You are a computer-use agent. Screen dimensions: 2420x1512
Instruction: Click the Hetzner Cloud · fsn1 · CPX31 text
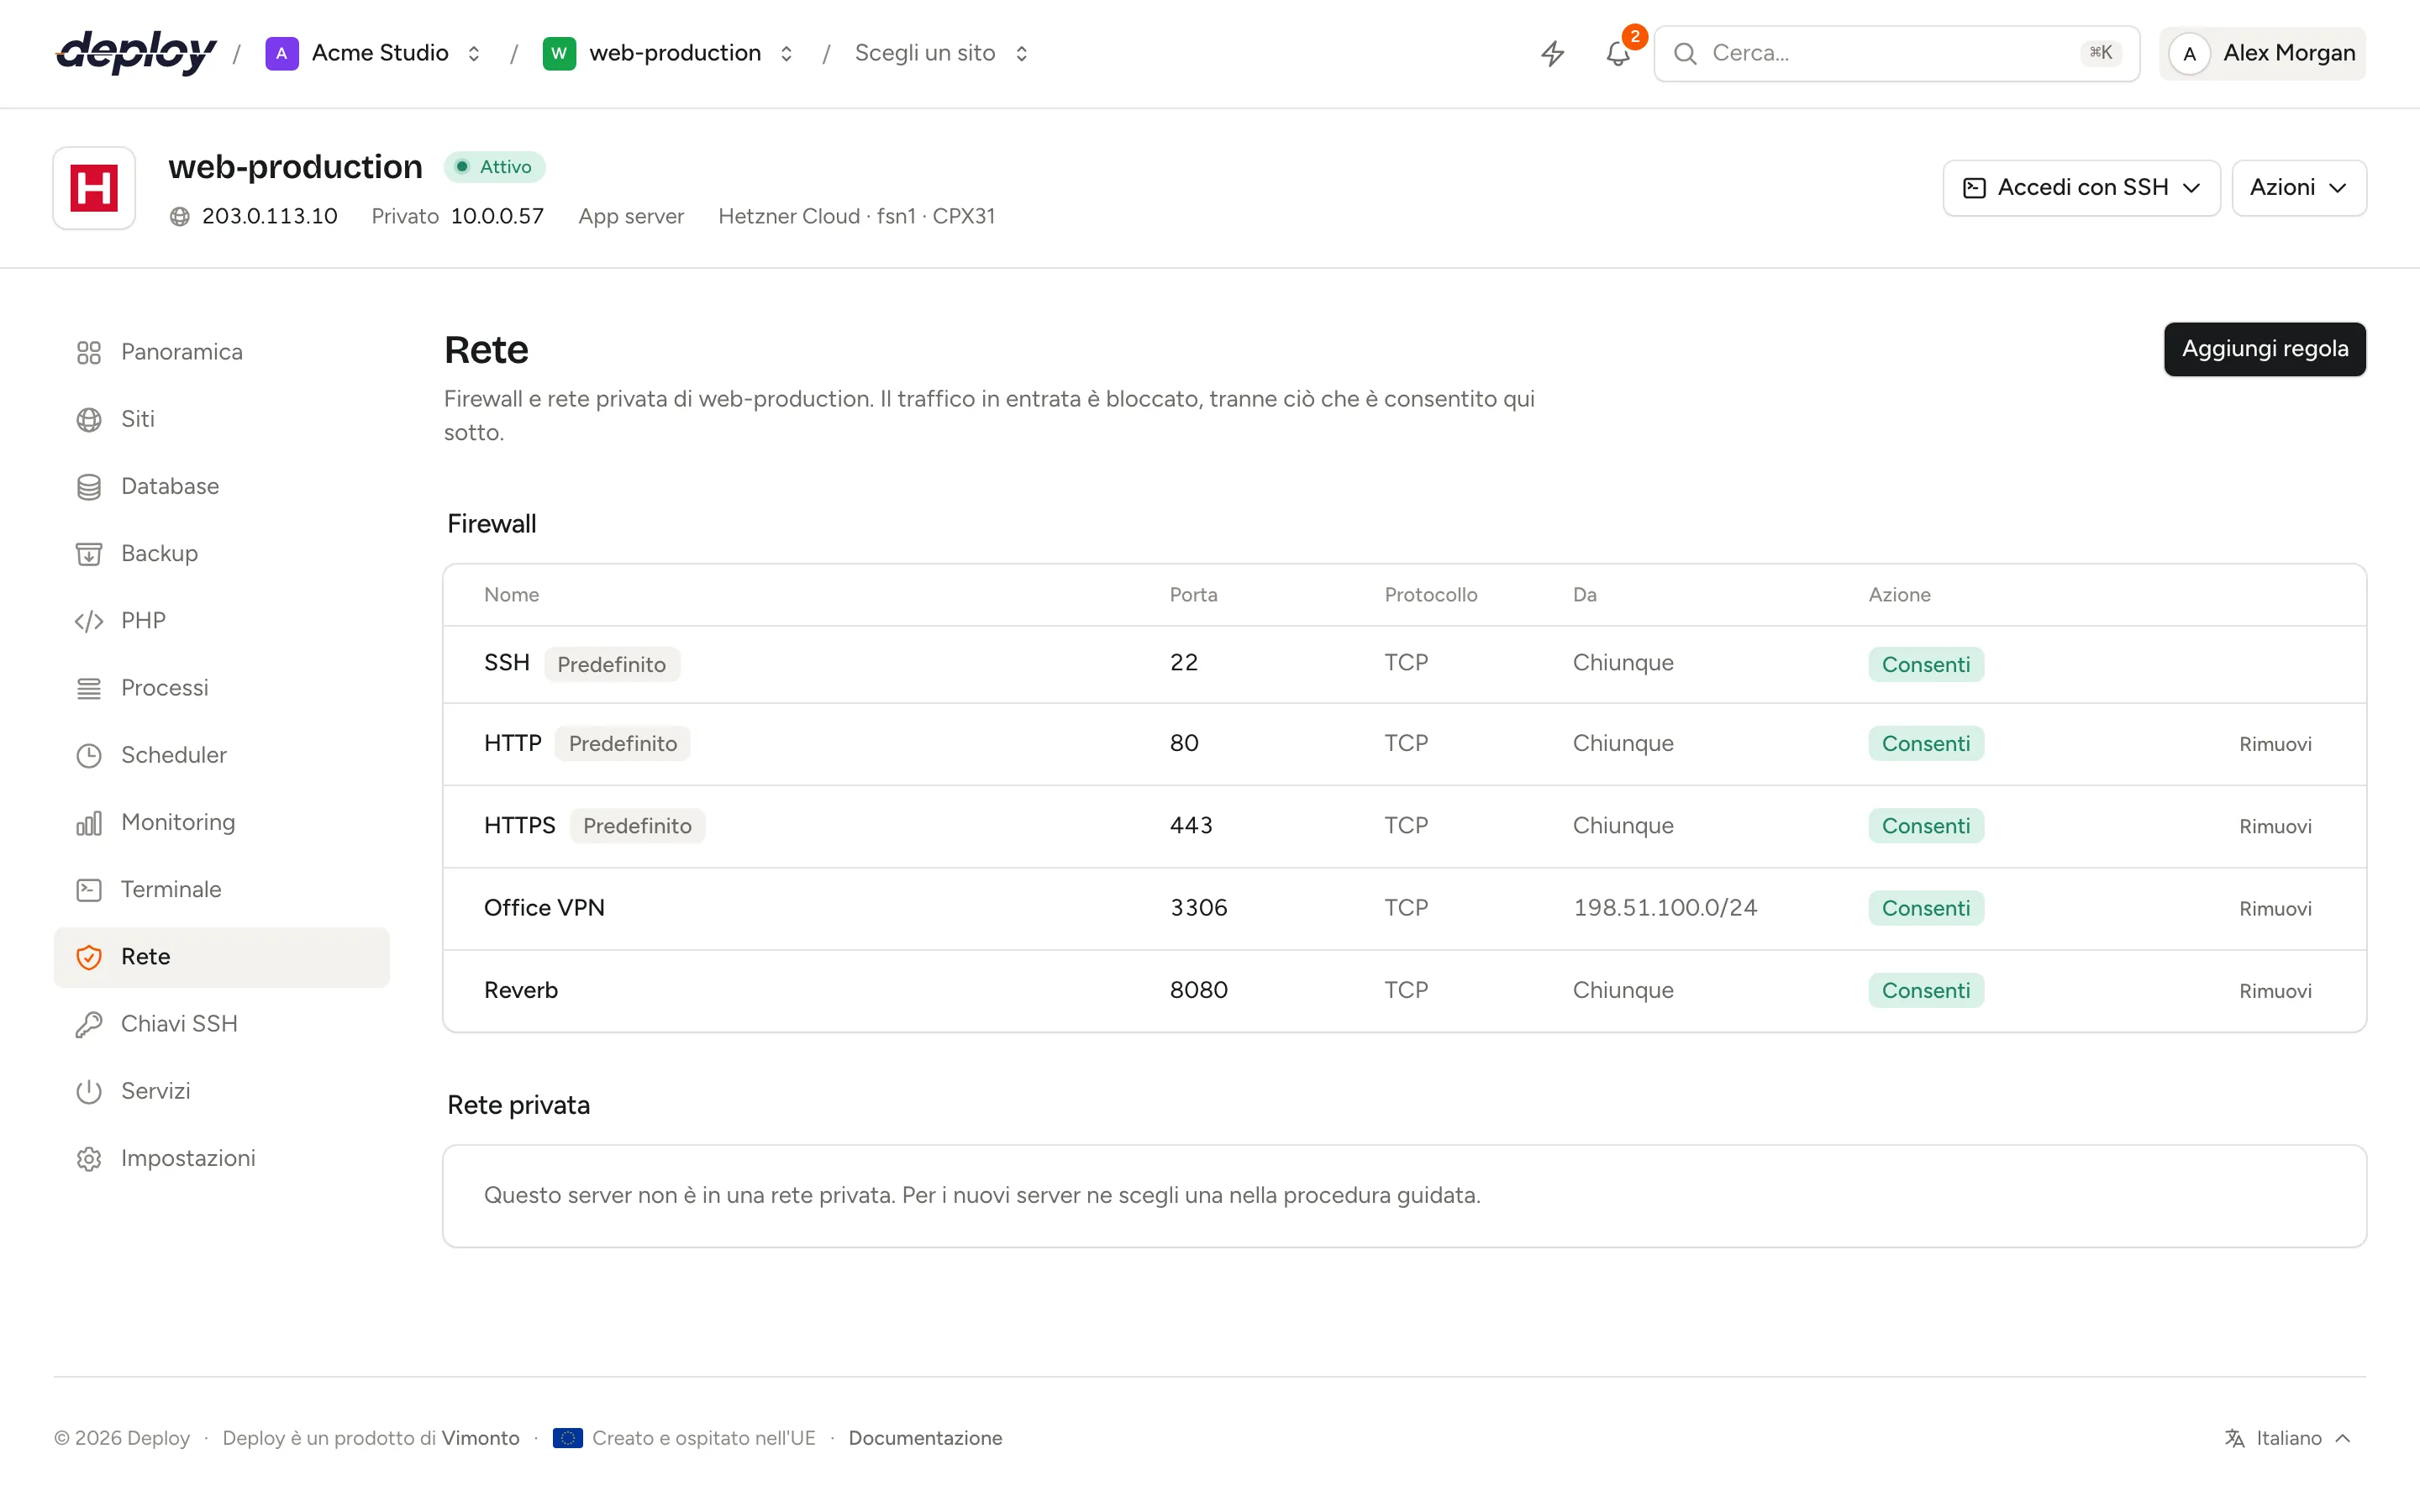tap(856, 216)
